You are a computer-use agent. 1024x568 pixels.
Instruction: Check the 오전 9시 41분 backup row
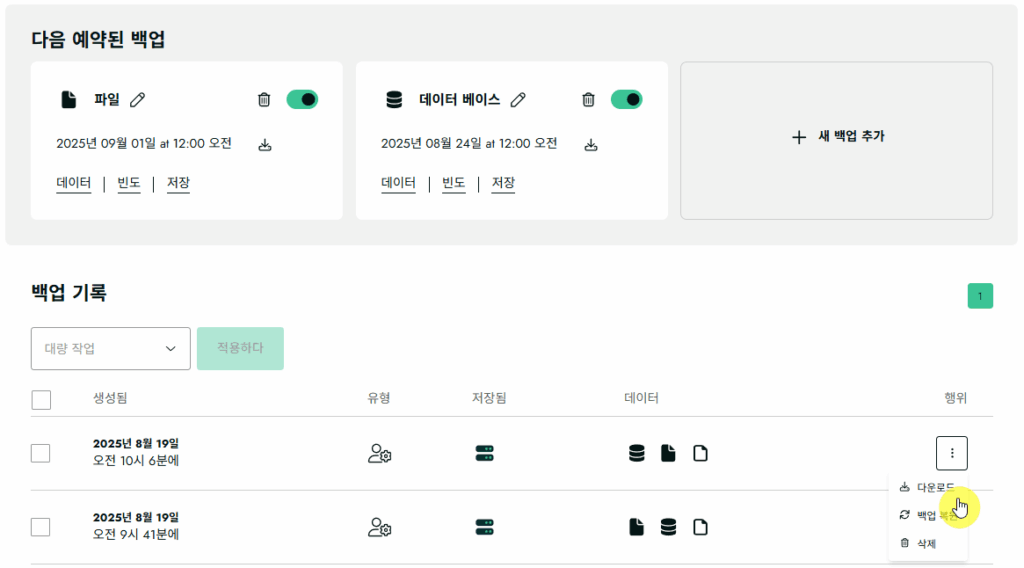[41, 527]
